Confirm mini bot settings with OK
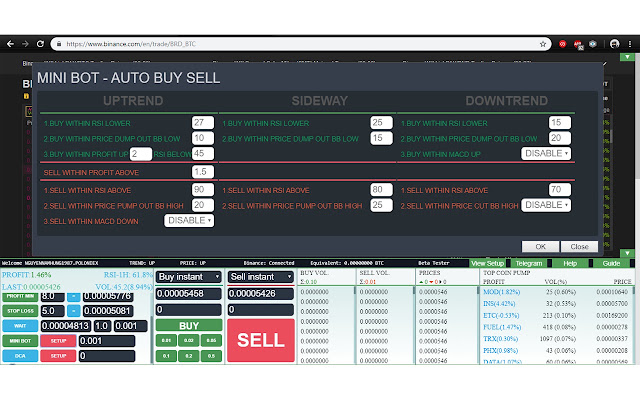Viewport: 640px width, 400px height. click(x=540, y=247)
